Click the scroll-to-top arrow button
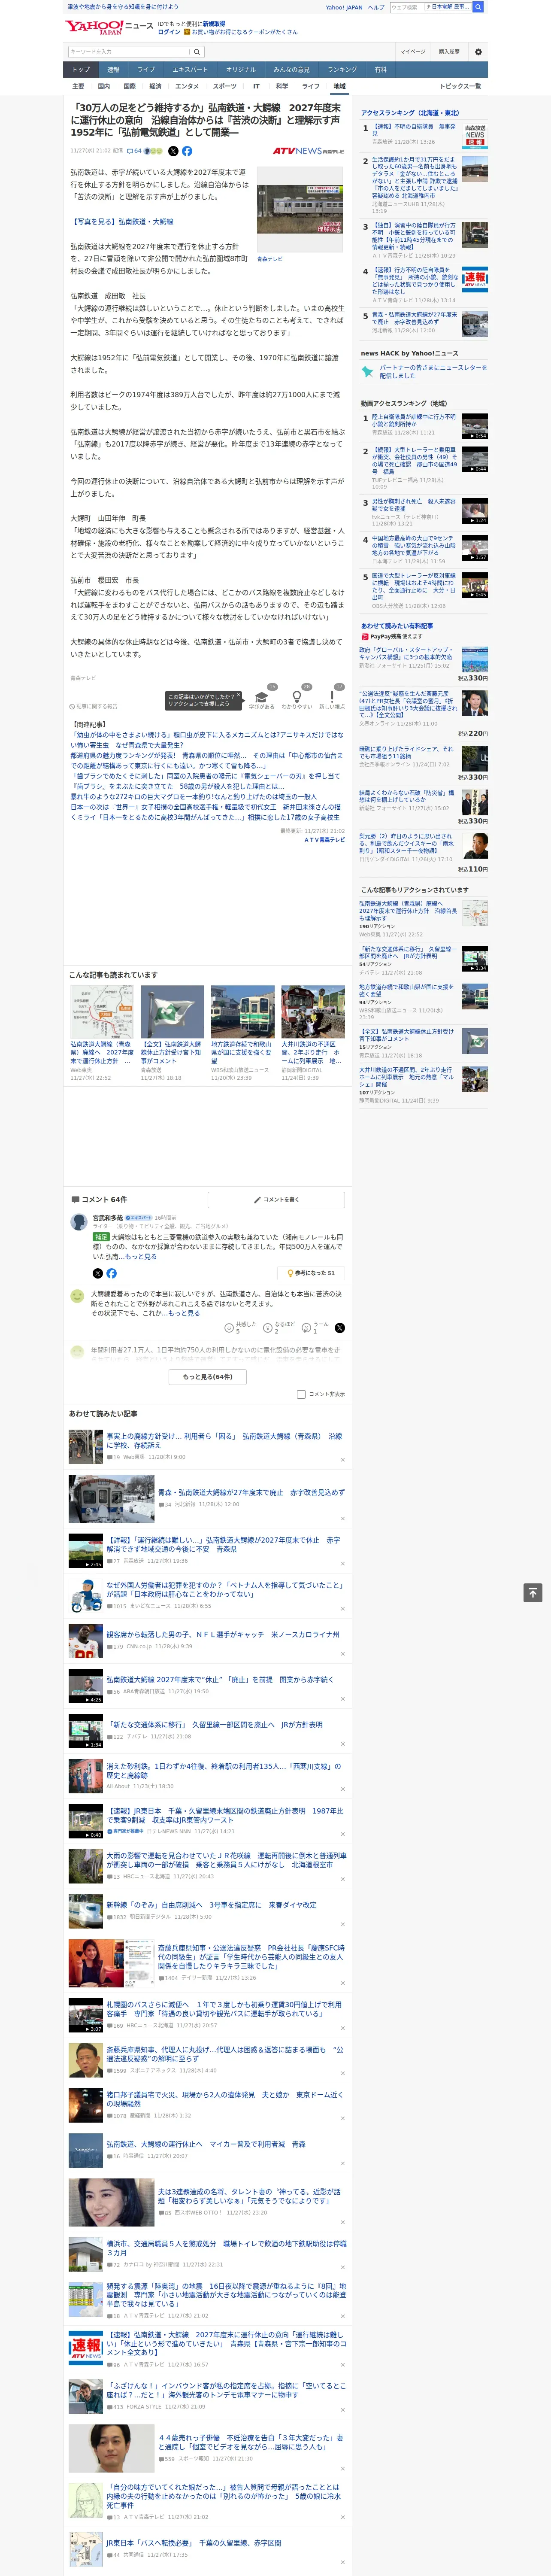Image resolution: width=551 pixels, height=2576 pixels. (x=532, y=1592)
